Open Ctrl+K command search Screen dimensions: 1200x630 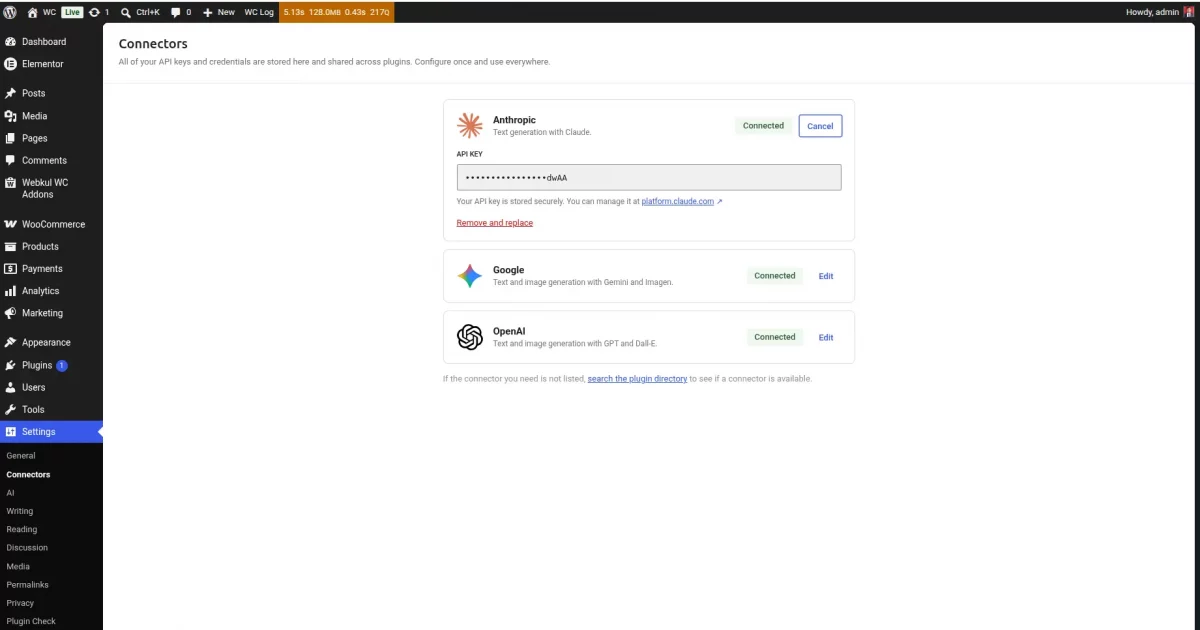[x=140, y=12]
